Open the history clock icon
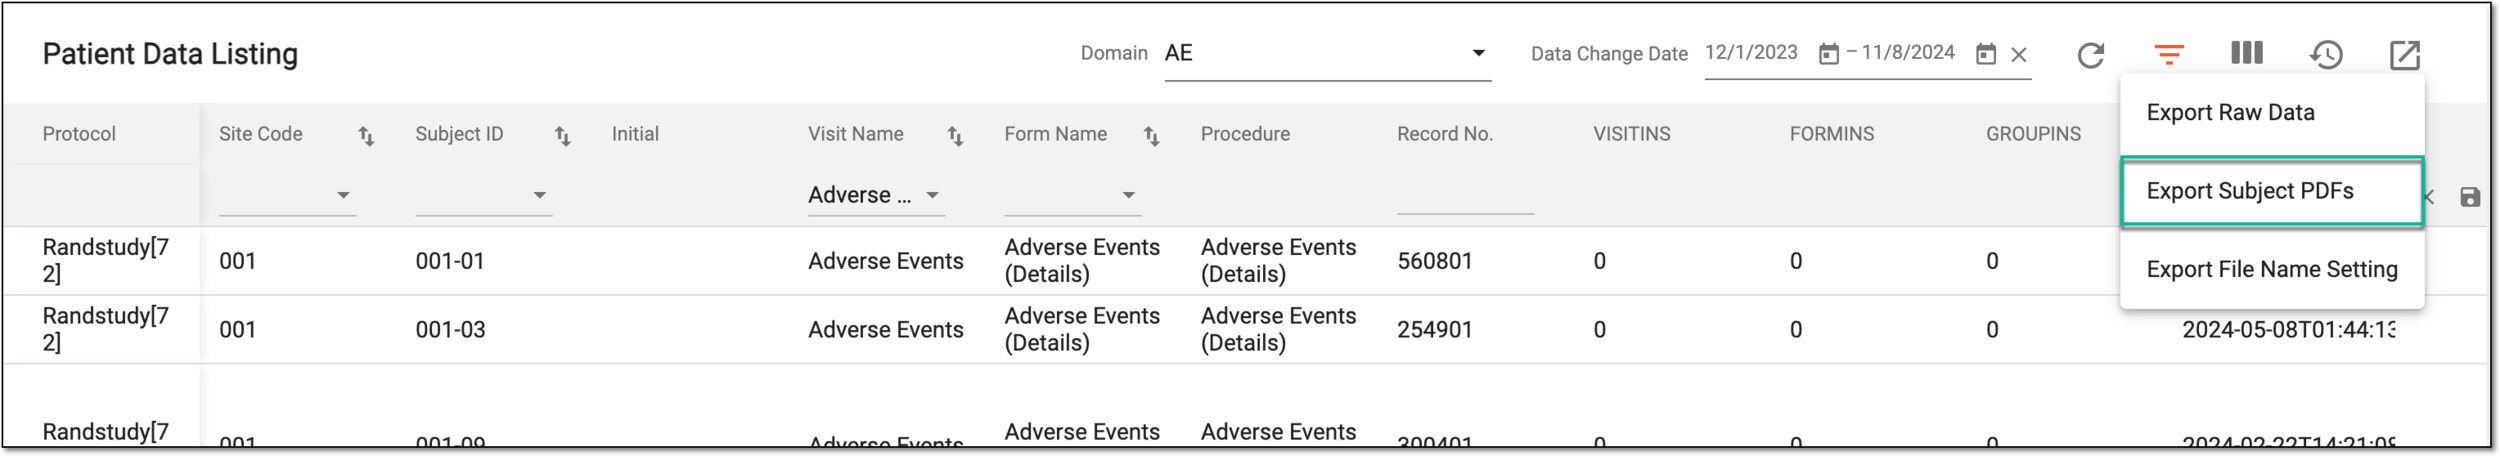 tap(2326, 55)
